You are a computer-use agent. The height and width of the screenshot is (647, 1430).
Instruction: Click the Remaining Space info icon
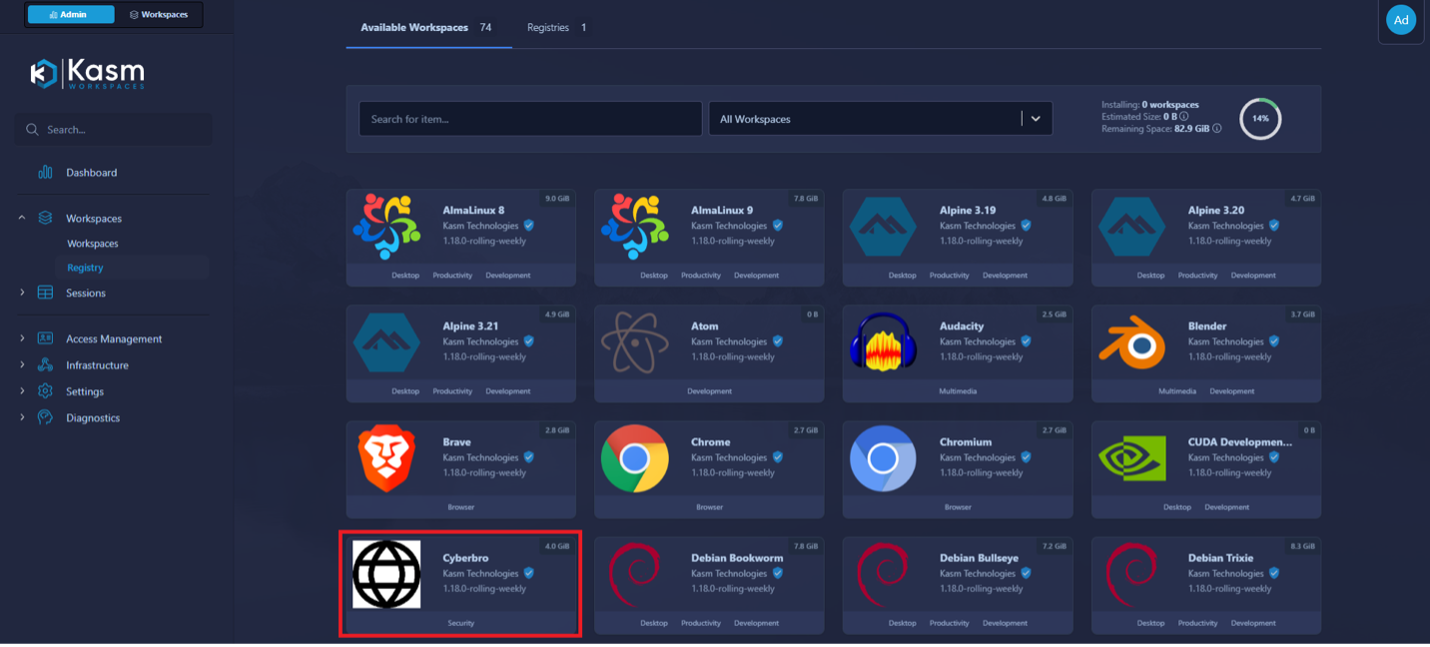click(1217, 129)
